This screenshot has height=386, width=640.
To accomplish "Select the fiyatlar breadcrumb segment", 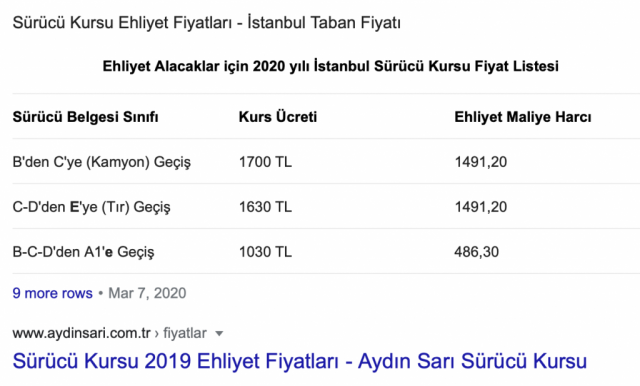I will click(185, 333).
